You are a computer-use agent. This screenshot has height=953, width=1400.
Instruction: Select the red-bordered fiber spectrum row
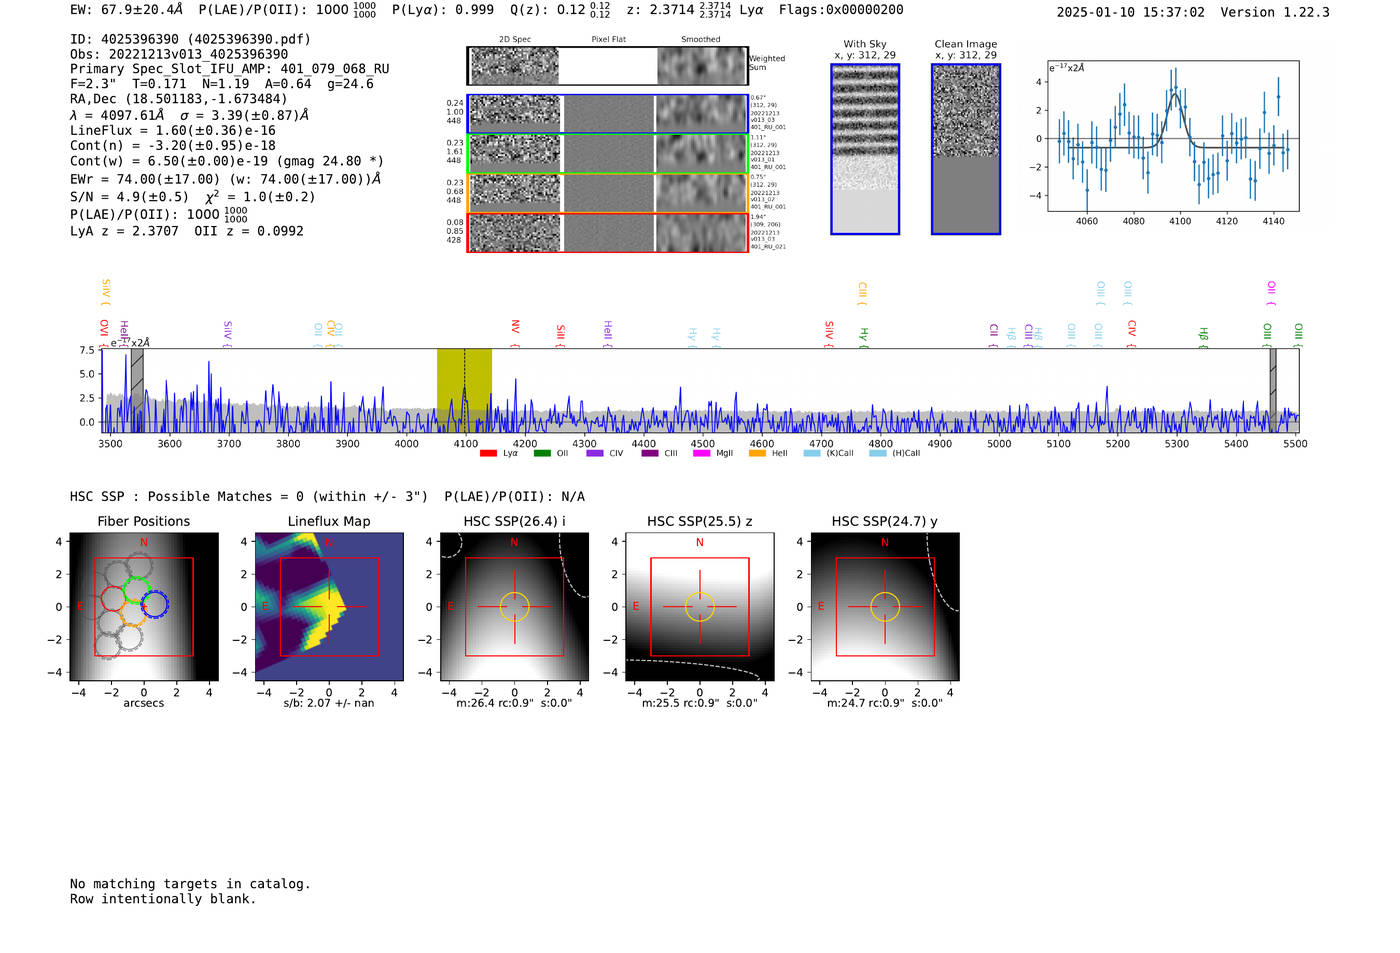(x=607, y=233)
